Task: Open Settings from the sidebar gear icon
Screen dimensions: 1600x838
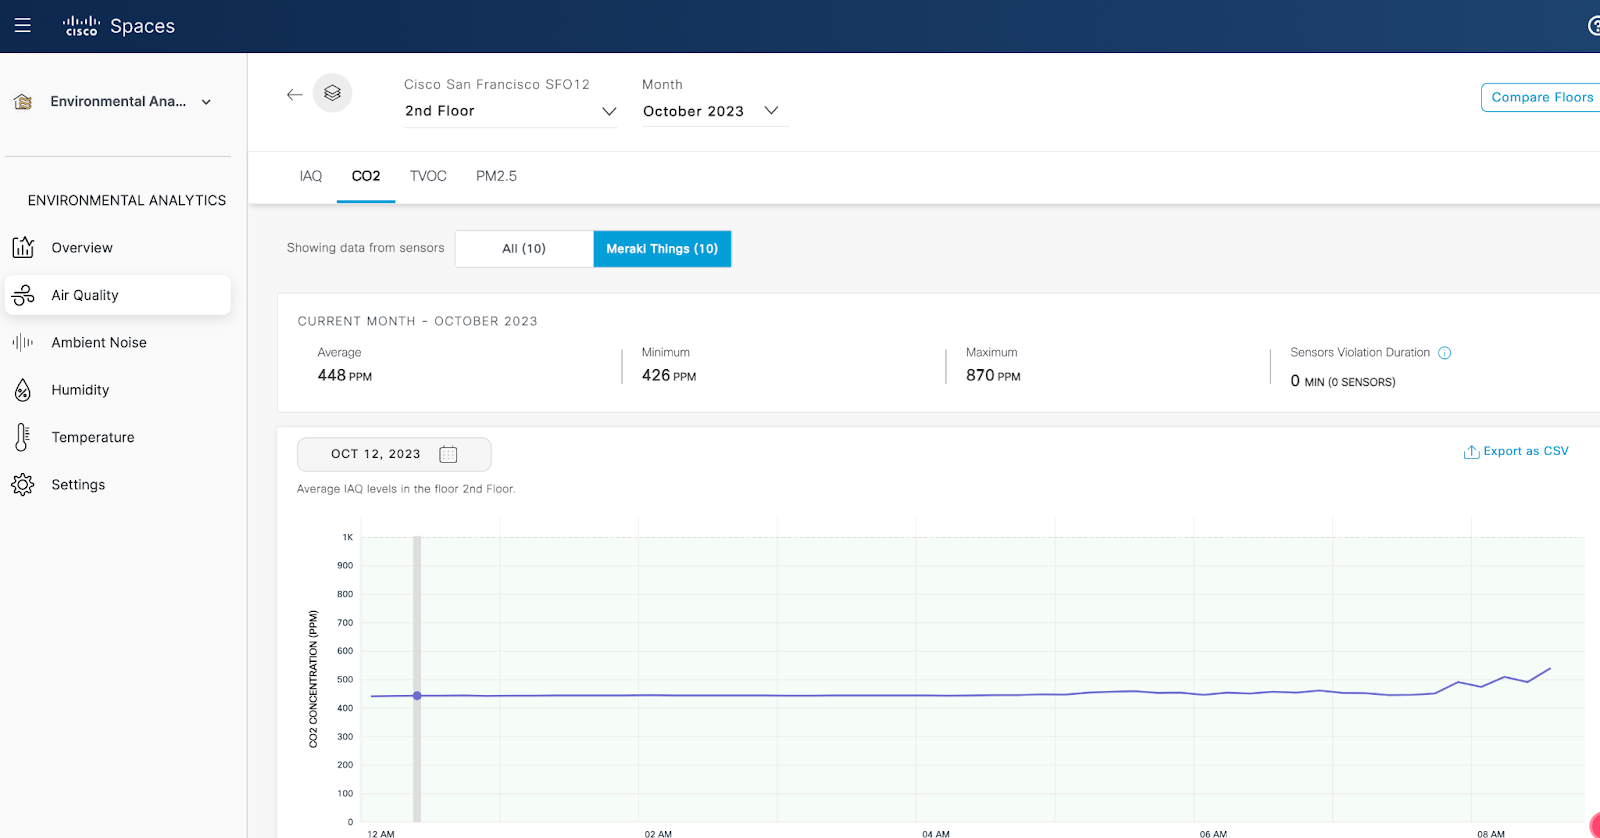Action: 23,485
